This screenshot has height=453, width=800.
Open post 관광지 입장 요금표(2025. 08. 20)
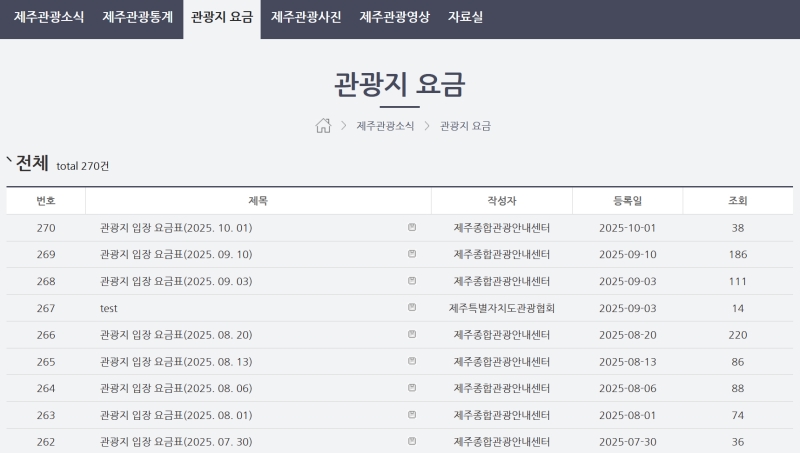pos(176,335)
